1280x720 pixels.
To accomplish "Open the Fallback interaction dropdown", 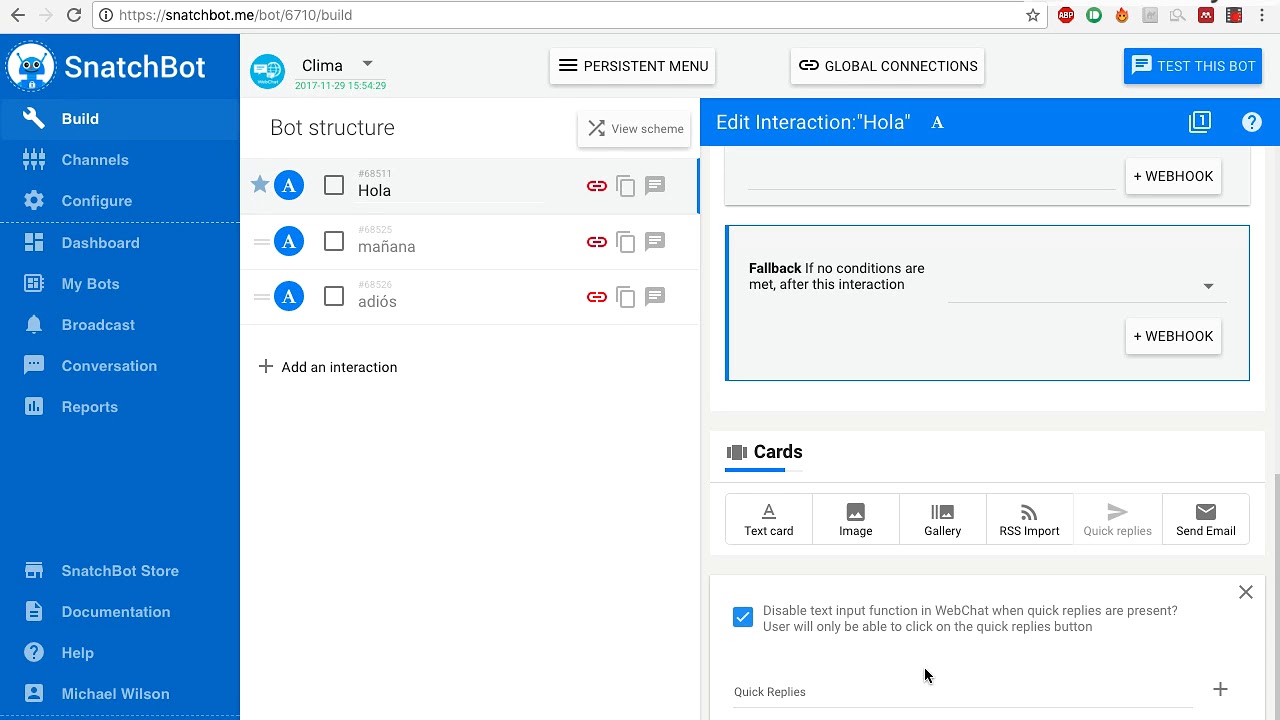I will [1087, 286].
